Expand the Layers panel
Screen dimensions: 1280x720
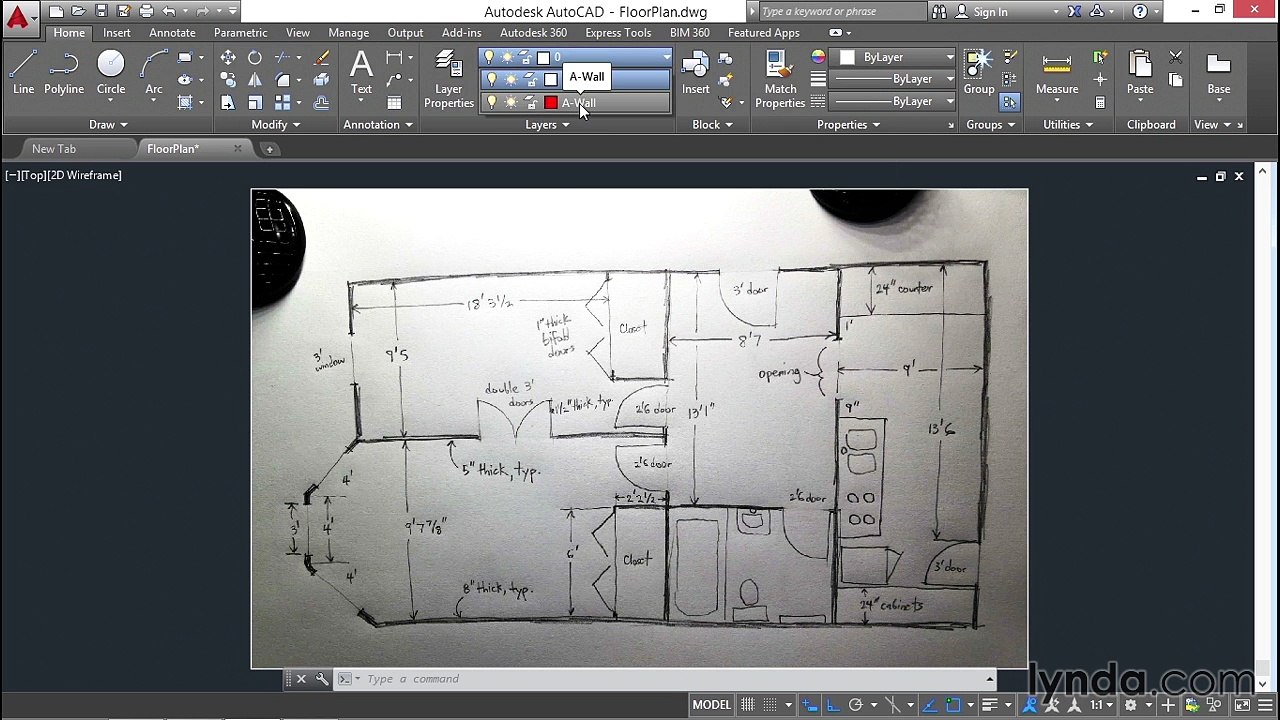[547, 125]
